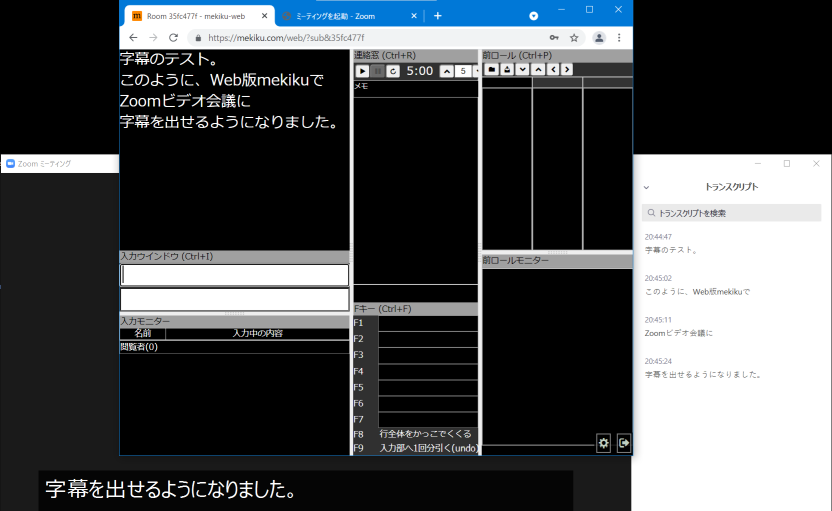Click the 名前 column header
The height and width of the screenshot is (511, 832).
(143, 333)
